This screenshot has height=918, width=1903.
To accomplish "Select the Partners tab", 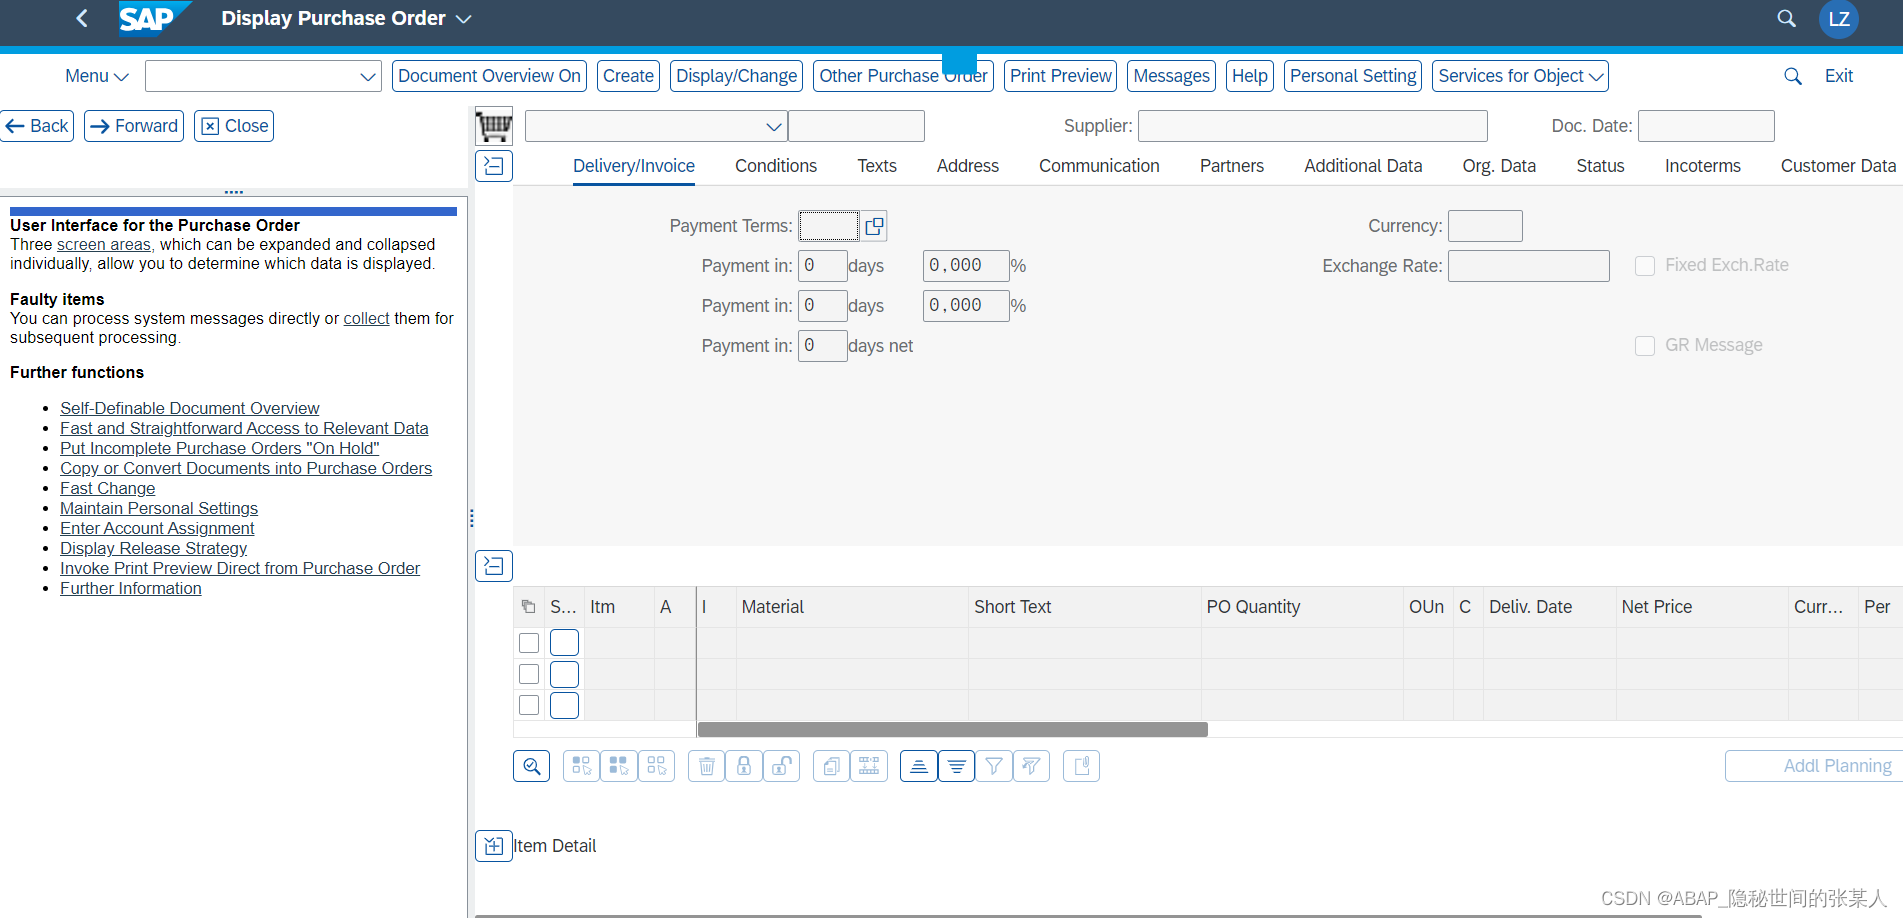I will pyautogui.click(x=1232, y=166).
